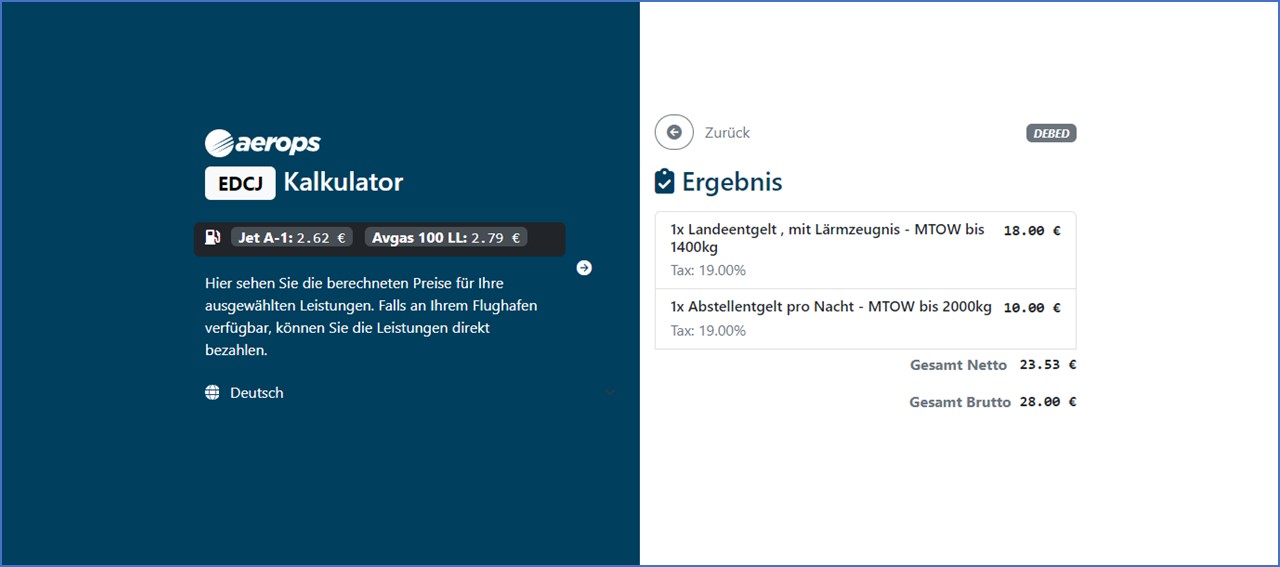This screenshot has width=1280, height=567.
Task: Click the fuel pump icon
Action: point(213,238)
